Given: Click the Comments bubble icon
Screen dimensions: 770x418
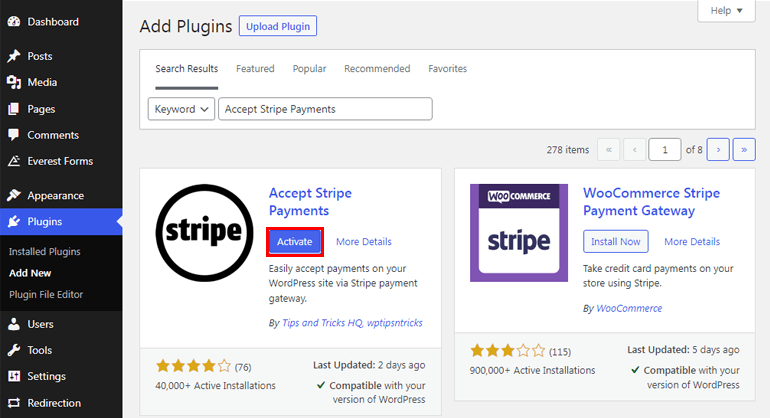Looking at the screenshot, I should 14,135.
